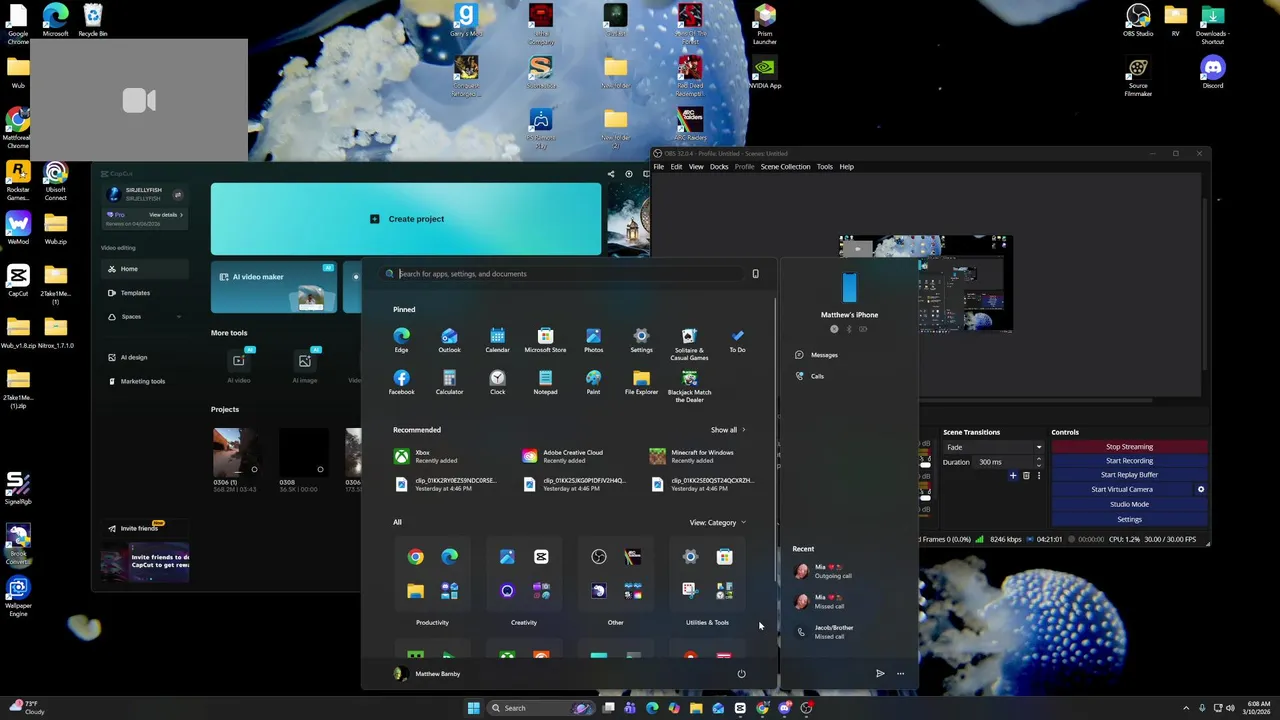Image resolution: width=1280 pixels, height=720 pixels.
Task: Click Stop Streaming in OBS
Action: pyautogui.click(x=1129, y=447)
